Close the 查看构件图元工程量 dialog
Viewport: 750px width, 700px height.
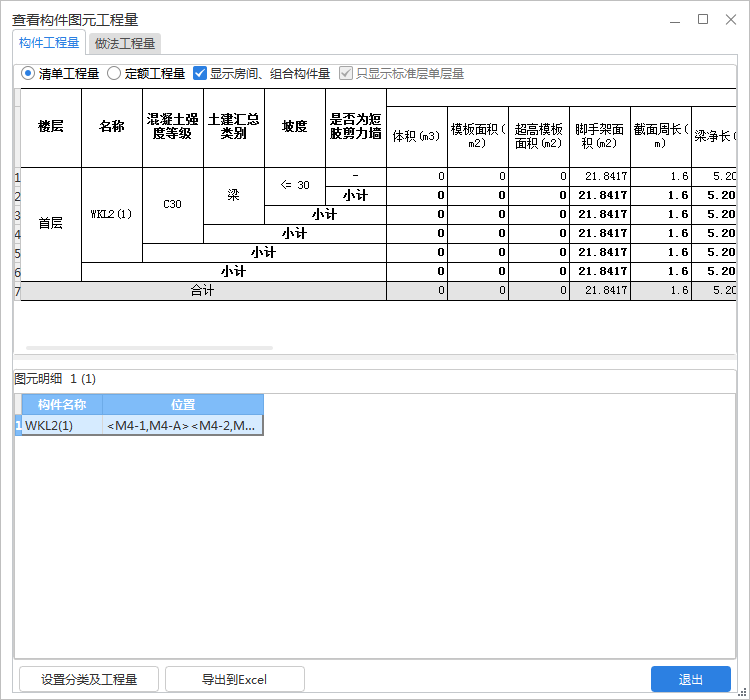[x=731, y=20]
